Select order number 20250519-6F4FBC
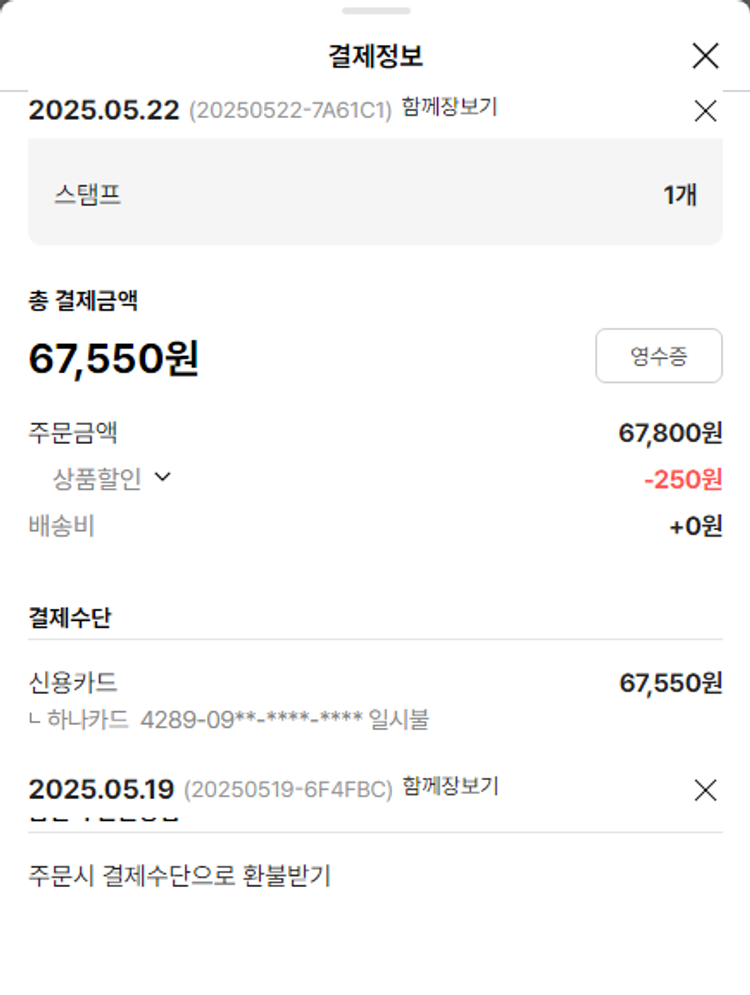Screen dimensions: 750x995 click(x=288, y=790)
